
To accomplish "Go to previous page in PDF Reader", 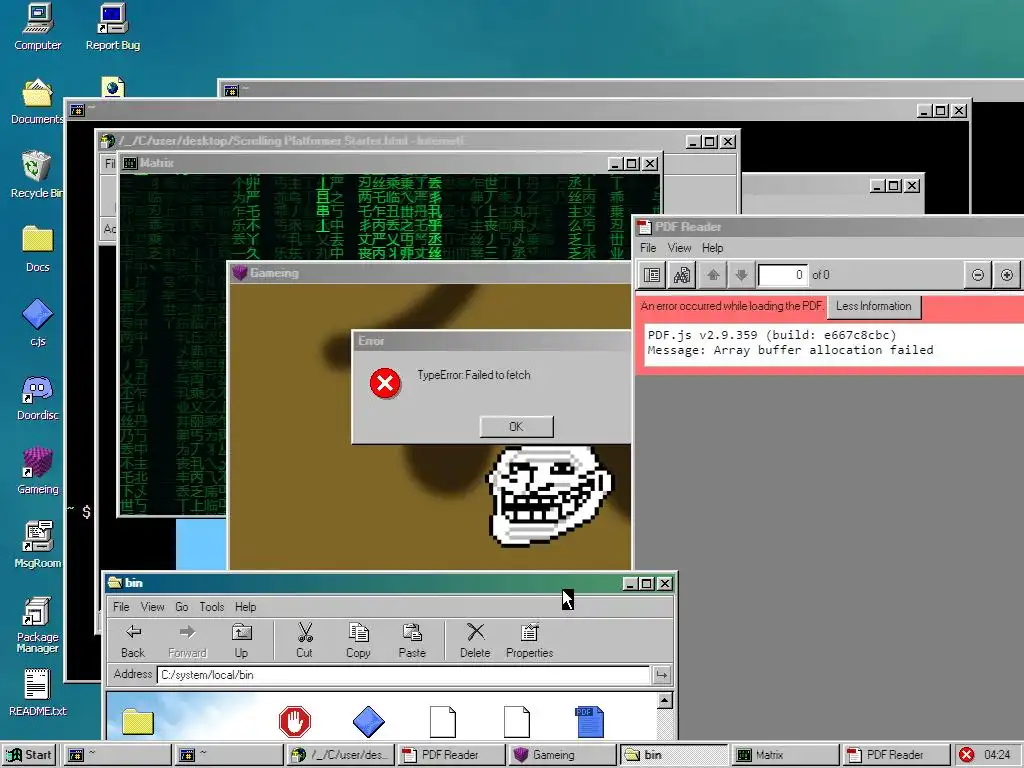I will point(712,275).
